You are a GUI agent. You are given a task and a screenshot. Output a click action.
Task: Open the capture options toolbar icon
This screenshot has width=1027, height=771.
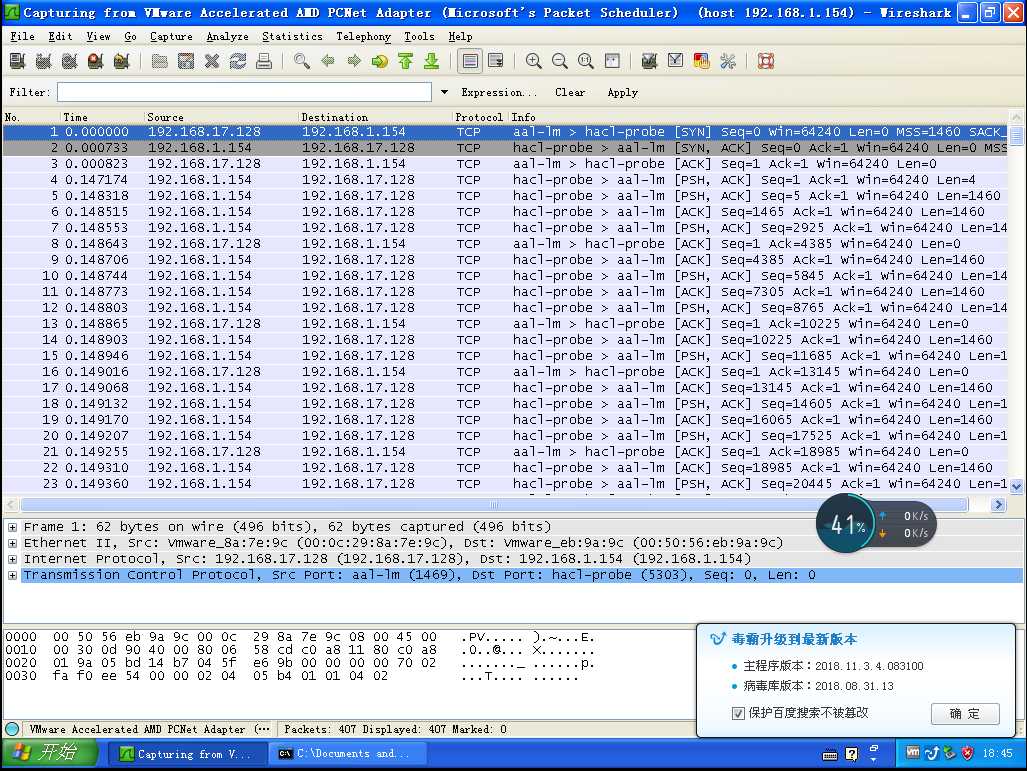pos(43,62)
